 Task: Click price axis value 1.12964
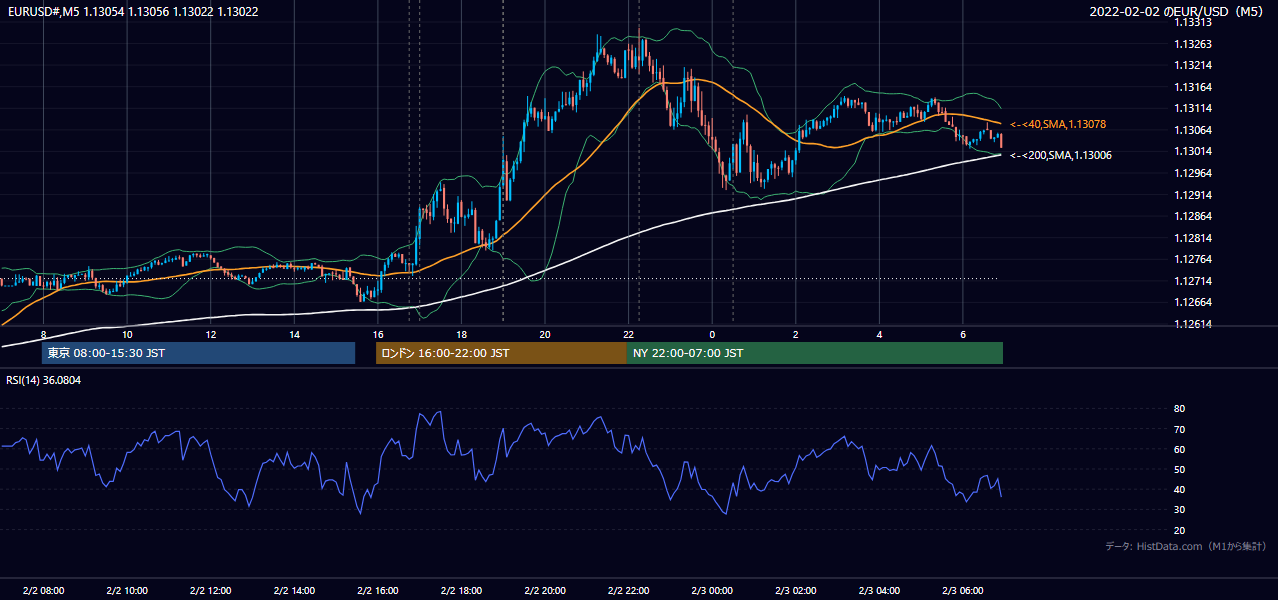[x=1194, y=173]
